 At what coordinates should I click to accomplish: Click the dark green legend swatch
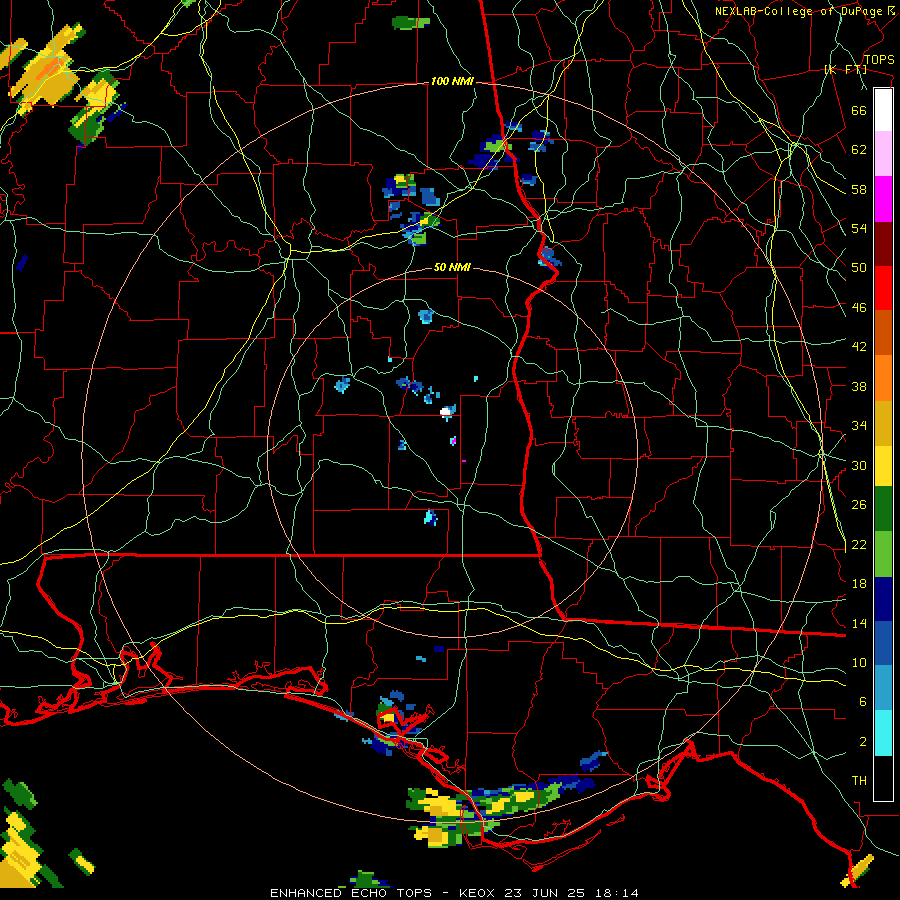883,509
